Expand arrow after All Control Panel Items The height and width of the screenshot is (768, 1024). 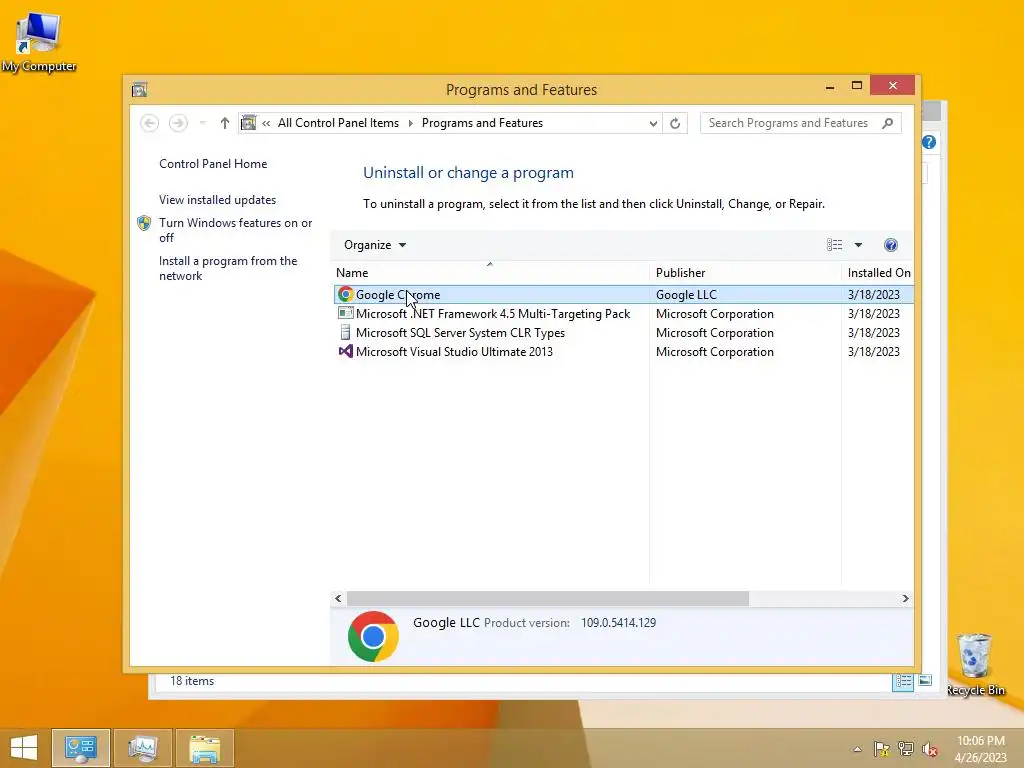tap(411, 123)
